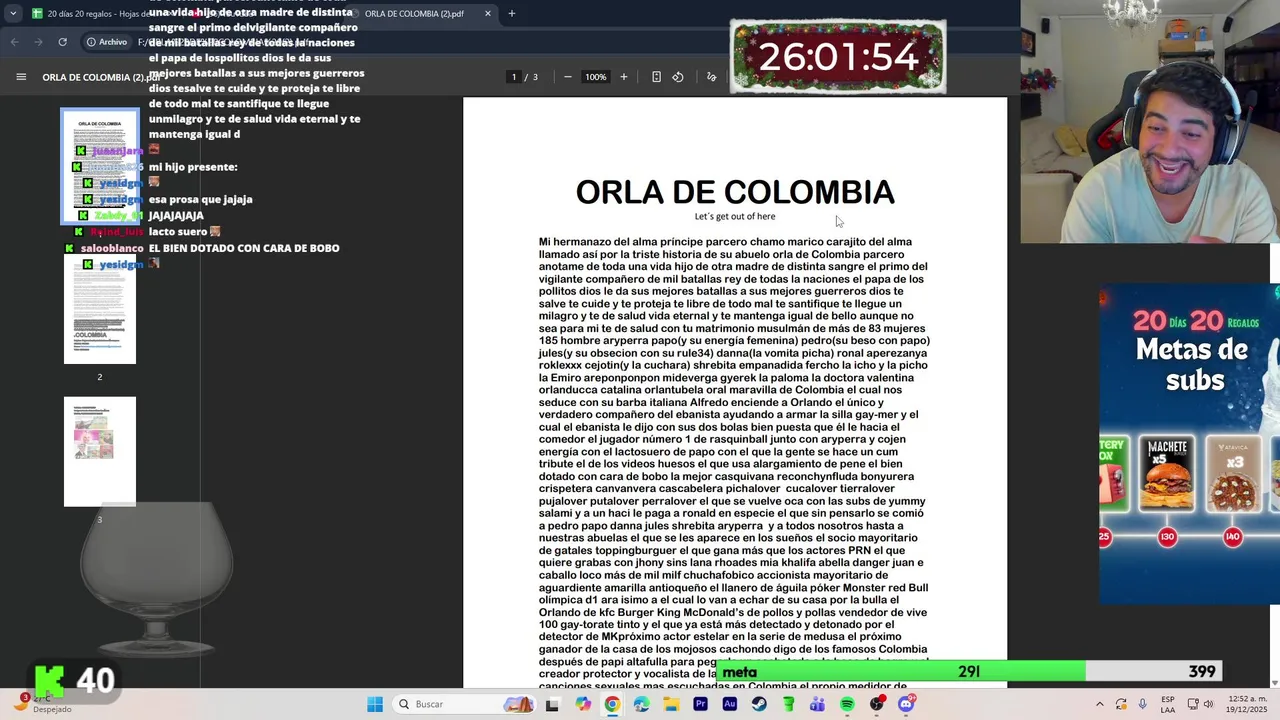
Task: Click the "mi hijo presente:" chat message
Action: (x=193, y=167)
